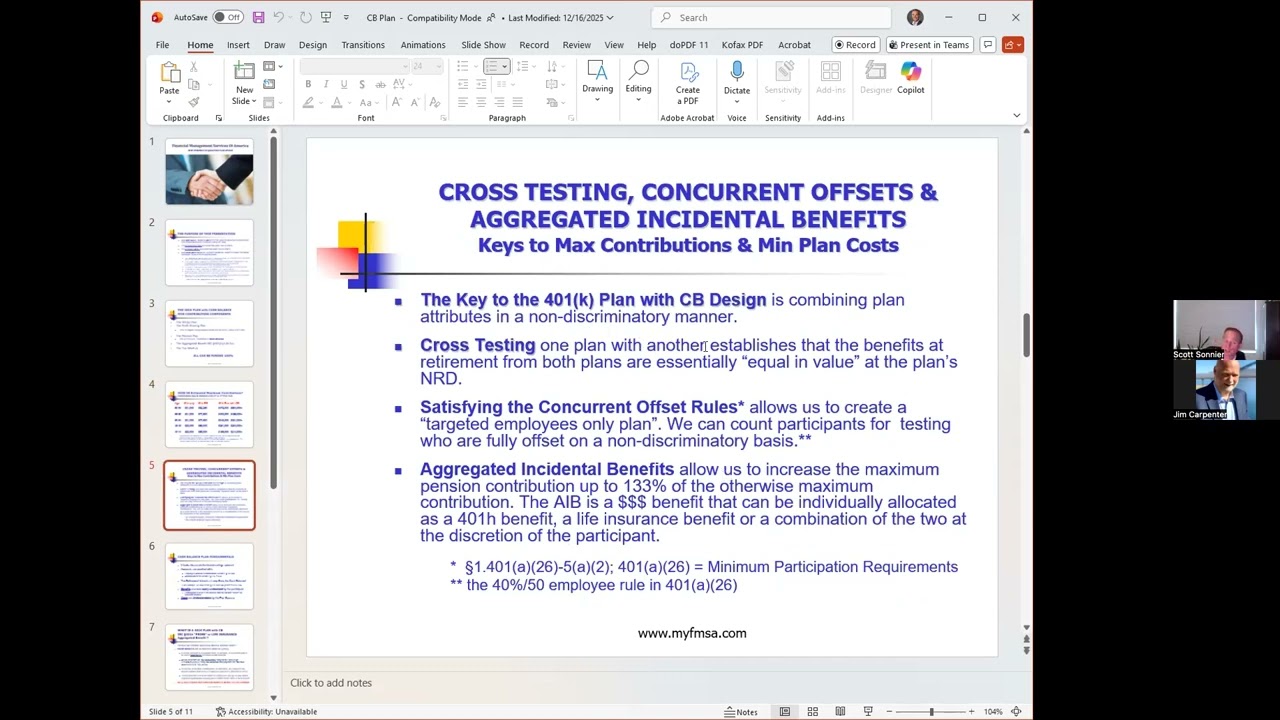Click the Align Left icon
The height and width of the screenshot is (720, 1280).
(x=462, y=103)
